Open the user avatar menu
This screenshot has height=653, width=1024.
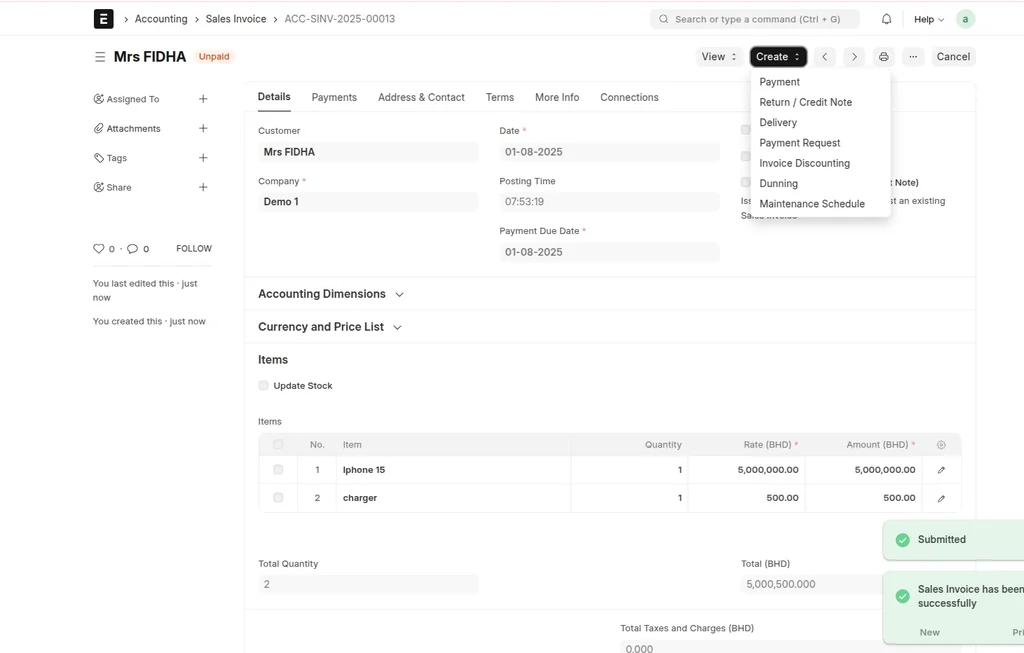tap(965, 19)
